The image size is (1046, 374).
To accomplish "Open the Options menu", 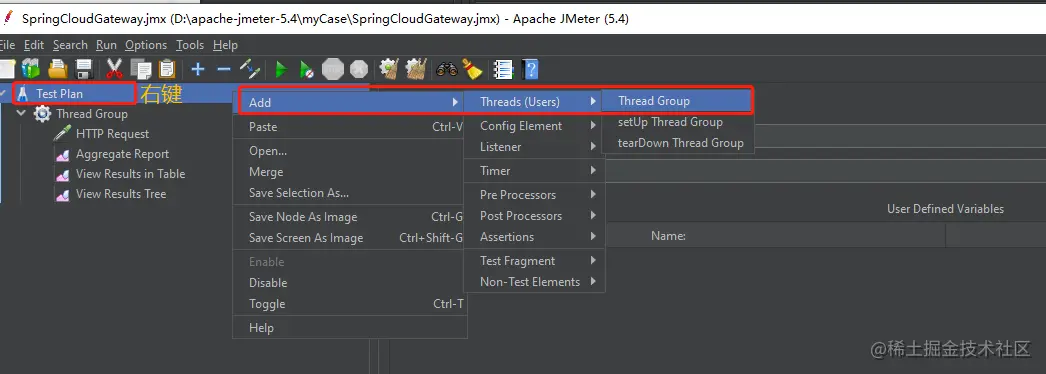I will point(146,45).
